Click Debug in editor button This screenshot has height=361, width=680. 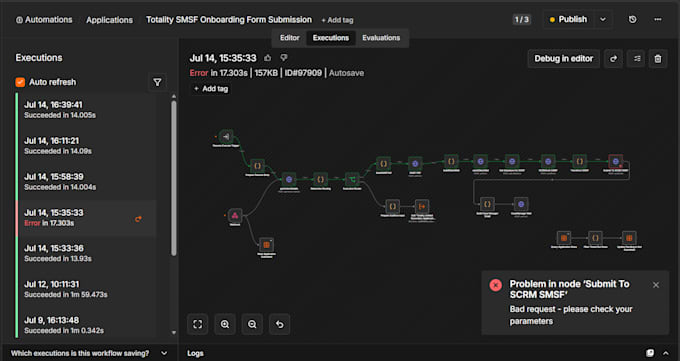coord(563,59)
